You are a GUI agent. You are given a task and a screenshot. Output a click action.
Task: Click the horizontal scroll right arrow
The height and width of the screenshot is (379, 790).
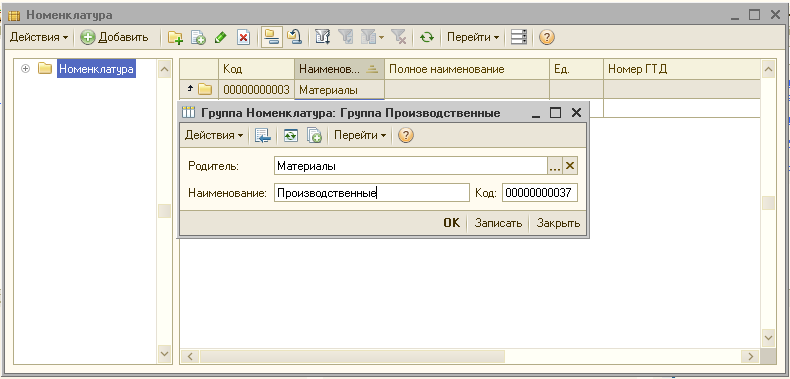pyautogui.click(x=751, y=356)
